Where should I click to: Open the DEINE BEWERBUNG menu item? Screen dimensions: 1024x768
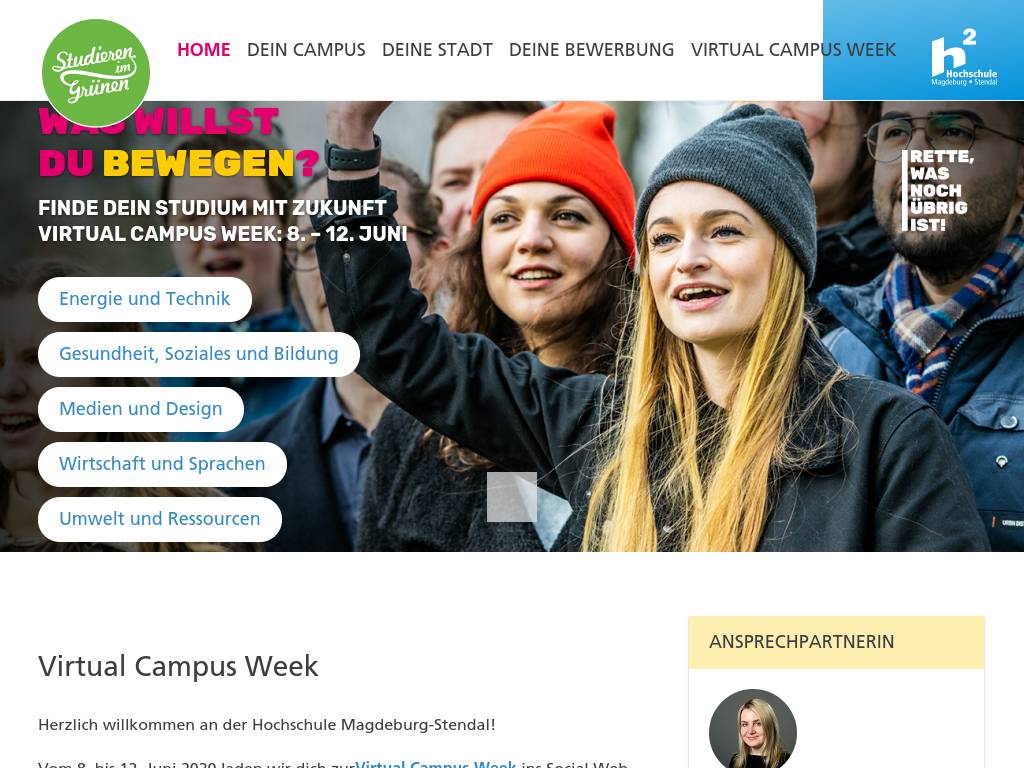[592, 50]
